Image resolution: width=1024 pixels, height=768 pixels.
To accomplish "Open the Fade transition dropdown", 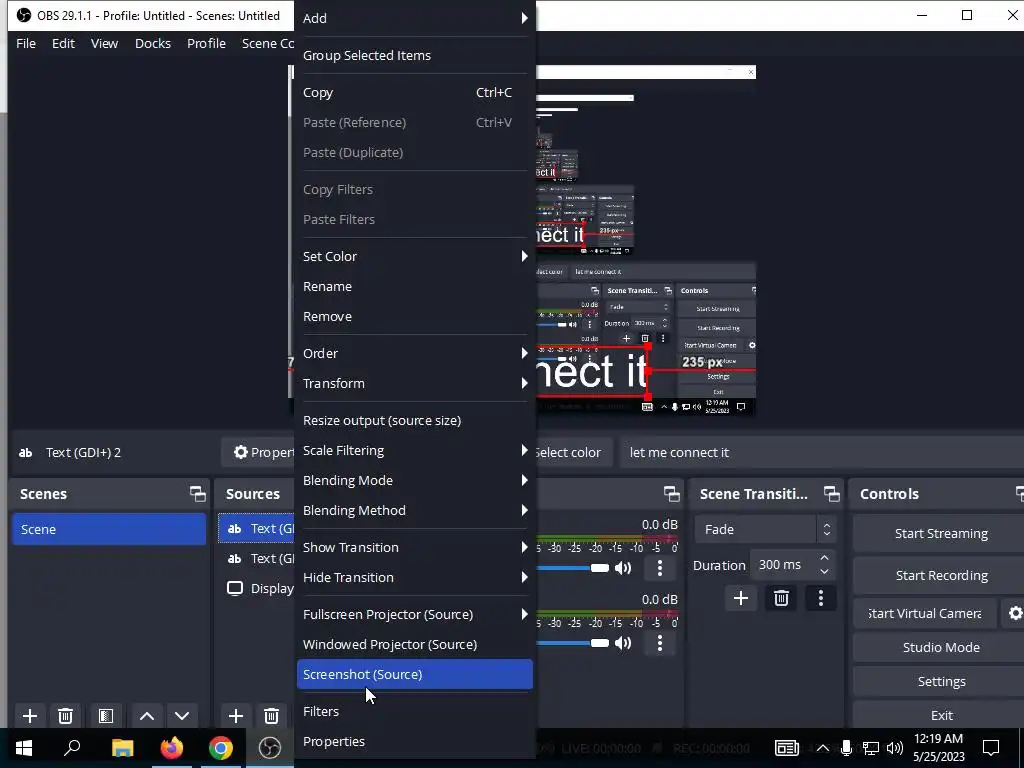I will (765, 530).
